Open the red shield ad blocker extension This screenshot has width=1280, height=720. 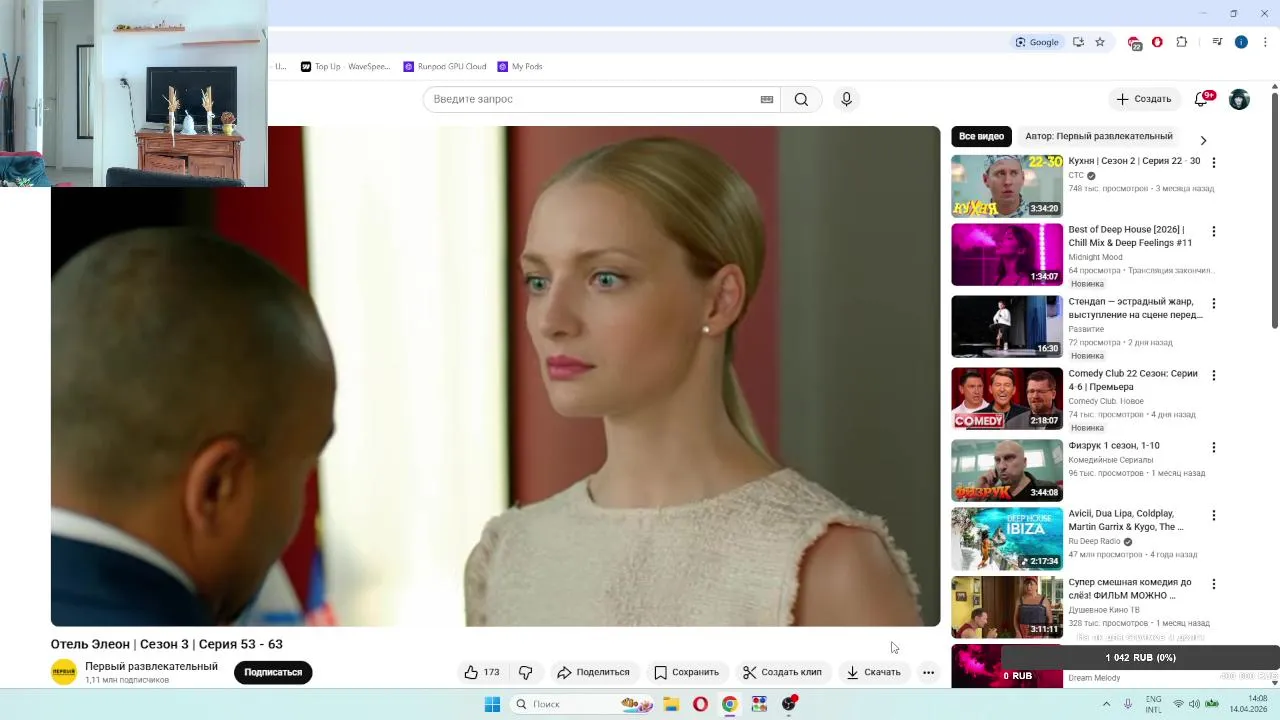pyautogui.click(x=1157, y=42)
